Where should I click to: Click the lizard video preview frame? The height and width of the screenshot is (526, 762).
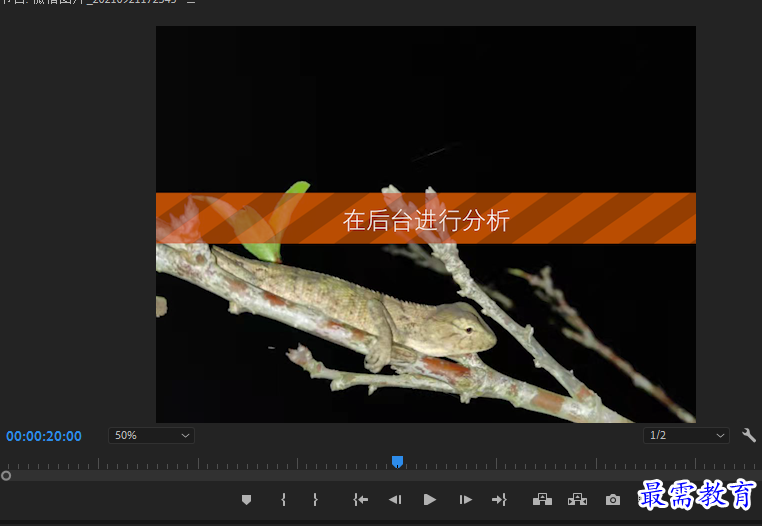coord(426,224)
